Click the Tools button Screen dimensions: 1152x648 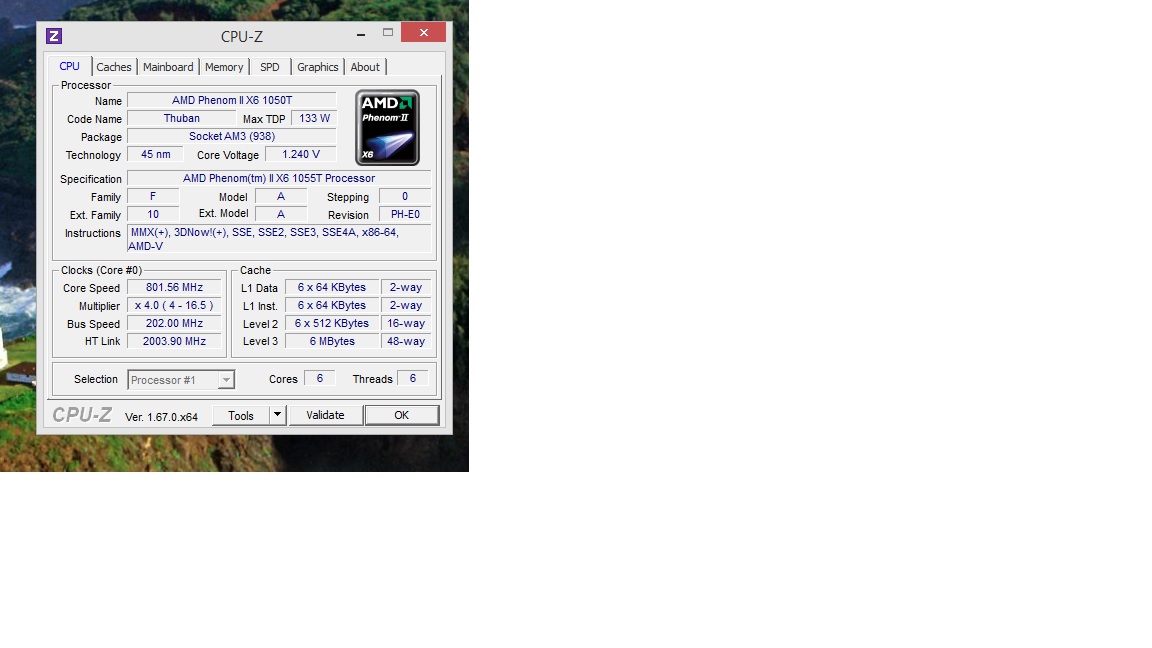[241, 415]
